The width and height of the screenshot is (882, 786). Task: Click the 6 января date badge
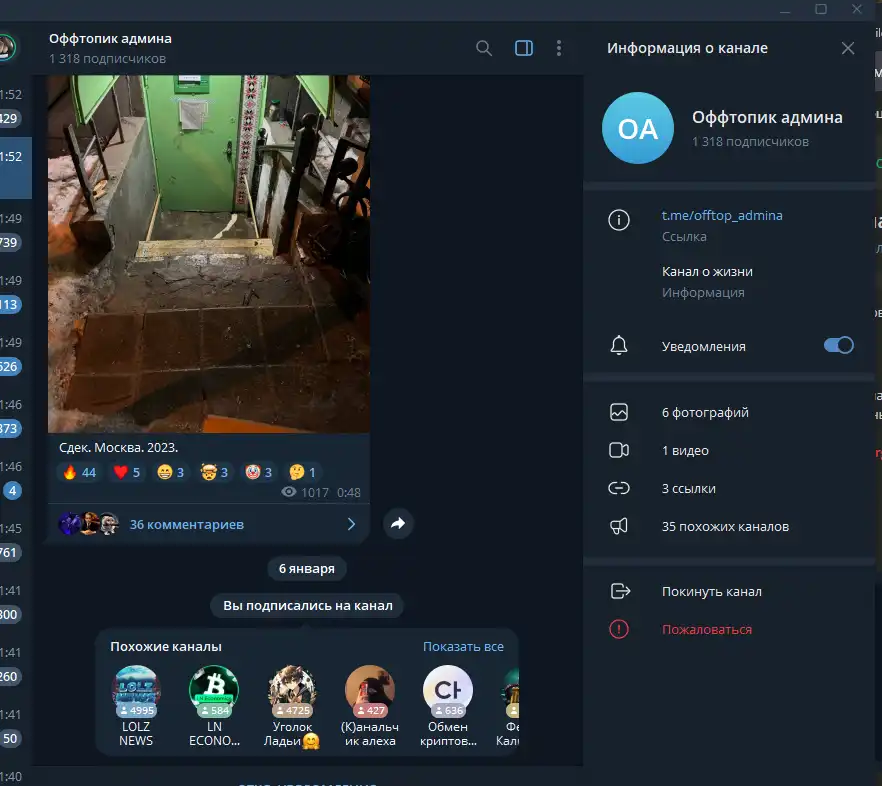click(x=307, y=569)
